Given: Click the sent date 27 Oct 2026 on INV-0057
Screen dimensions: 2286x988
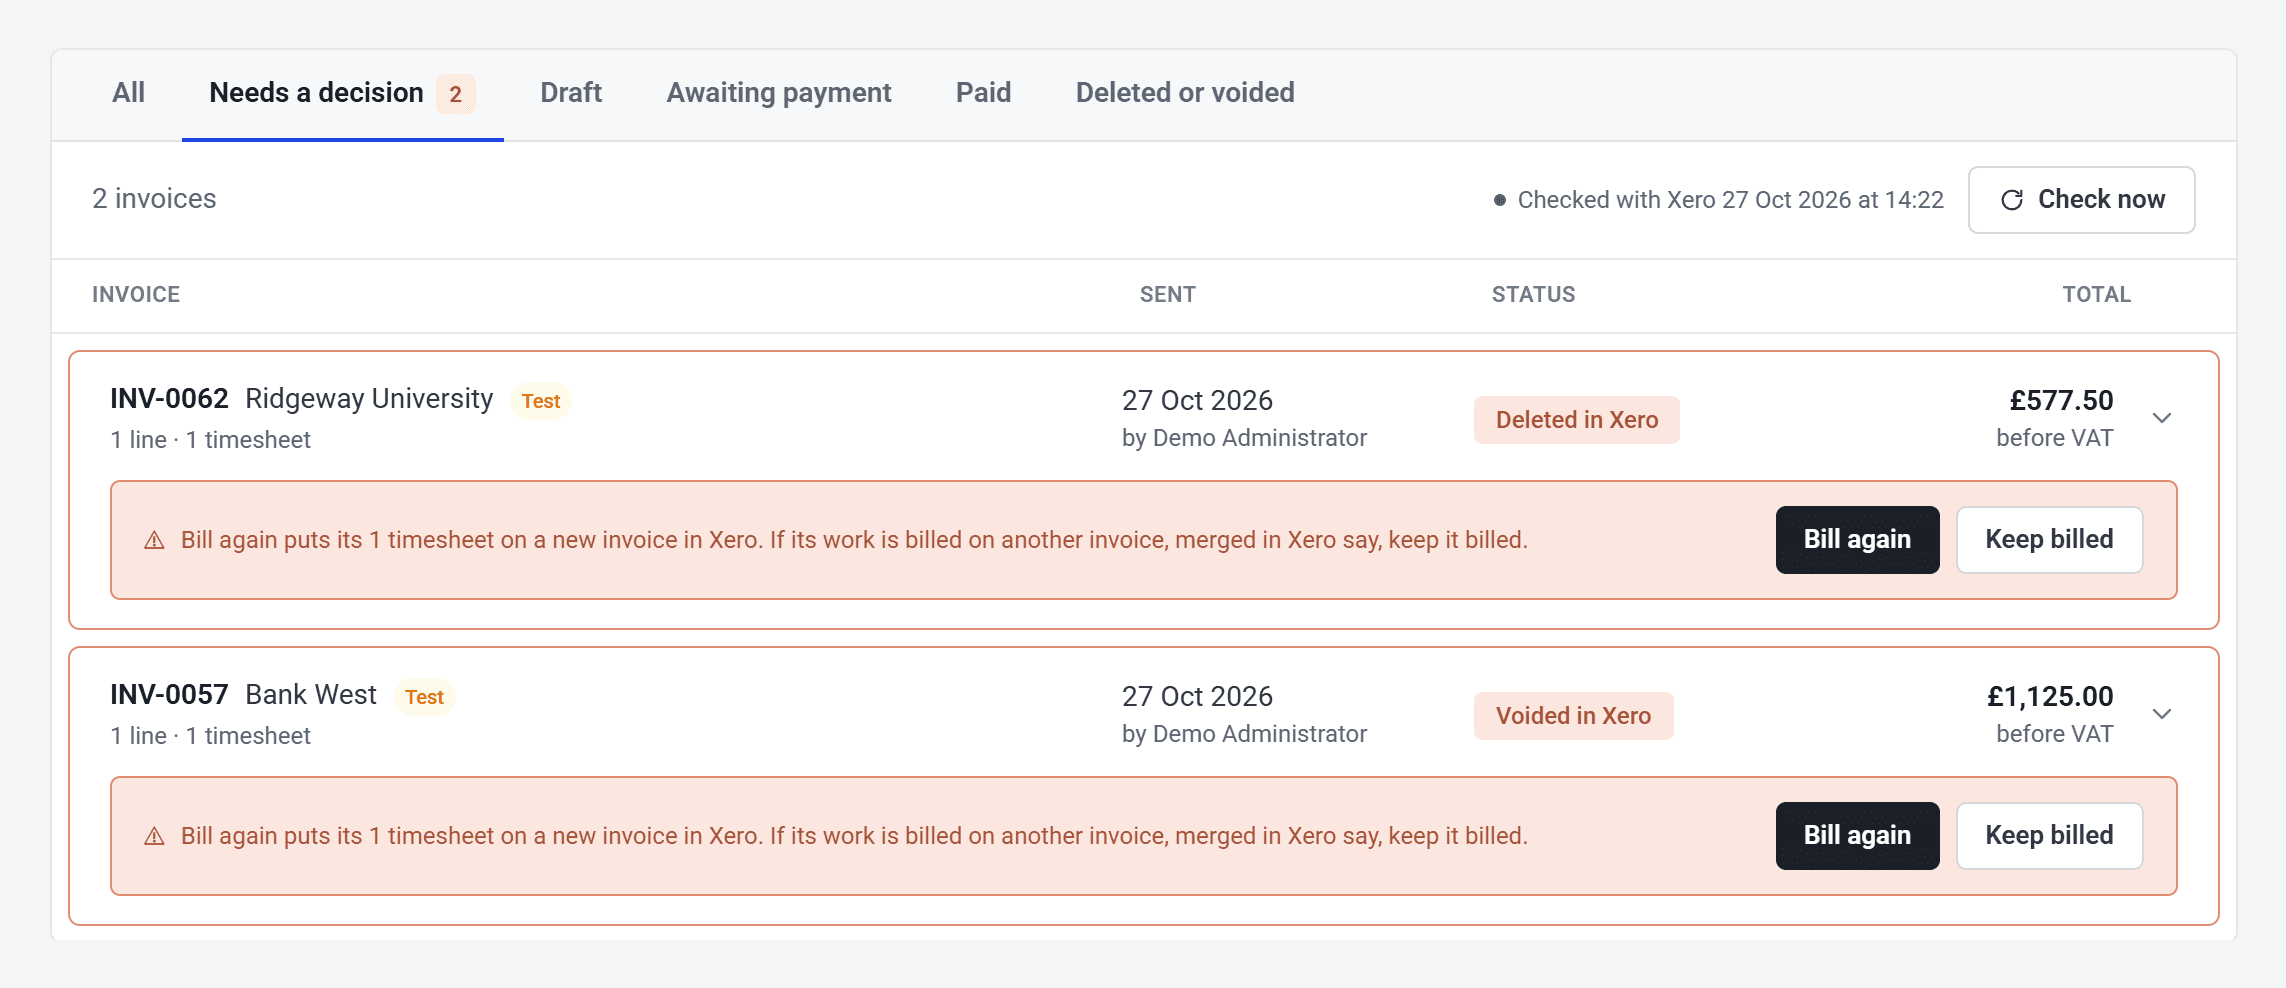Looking at the screenshot, I should click(1197, 697).
